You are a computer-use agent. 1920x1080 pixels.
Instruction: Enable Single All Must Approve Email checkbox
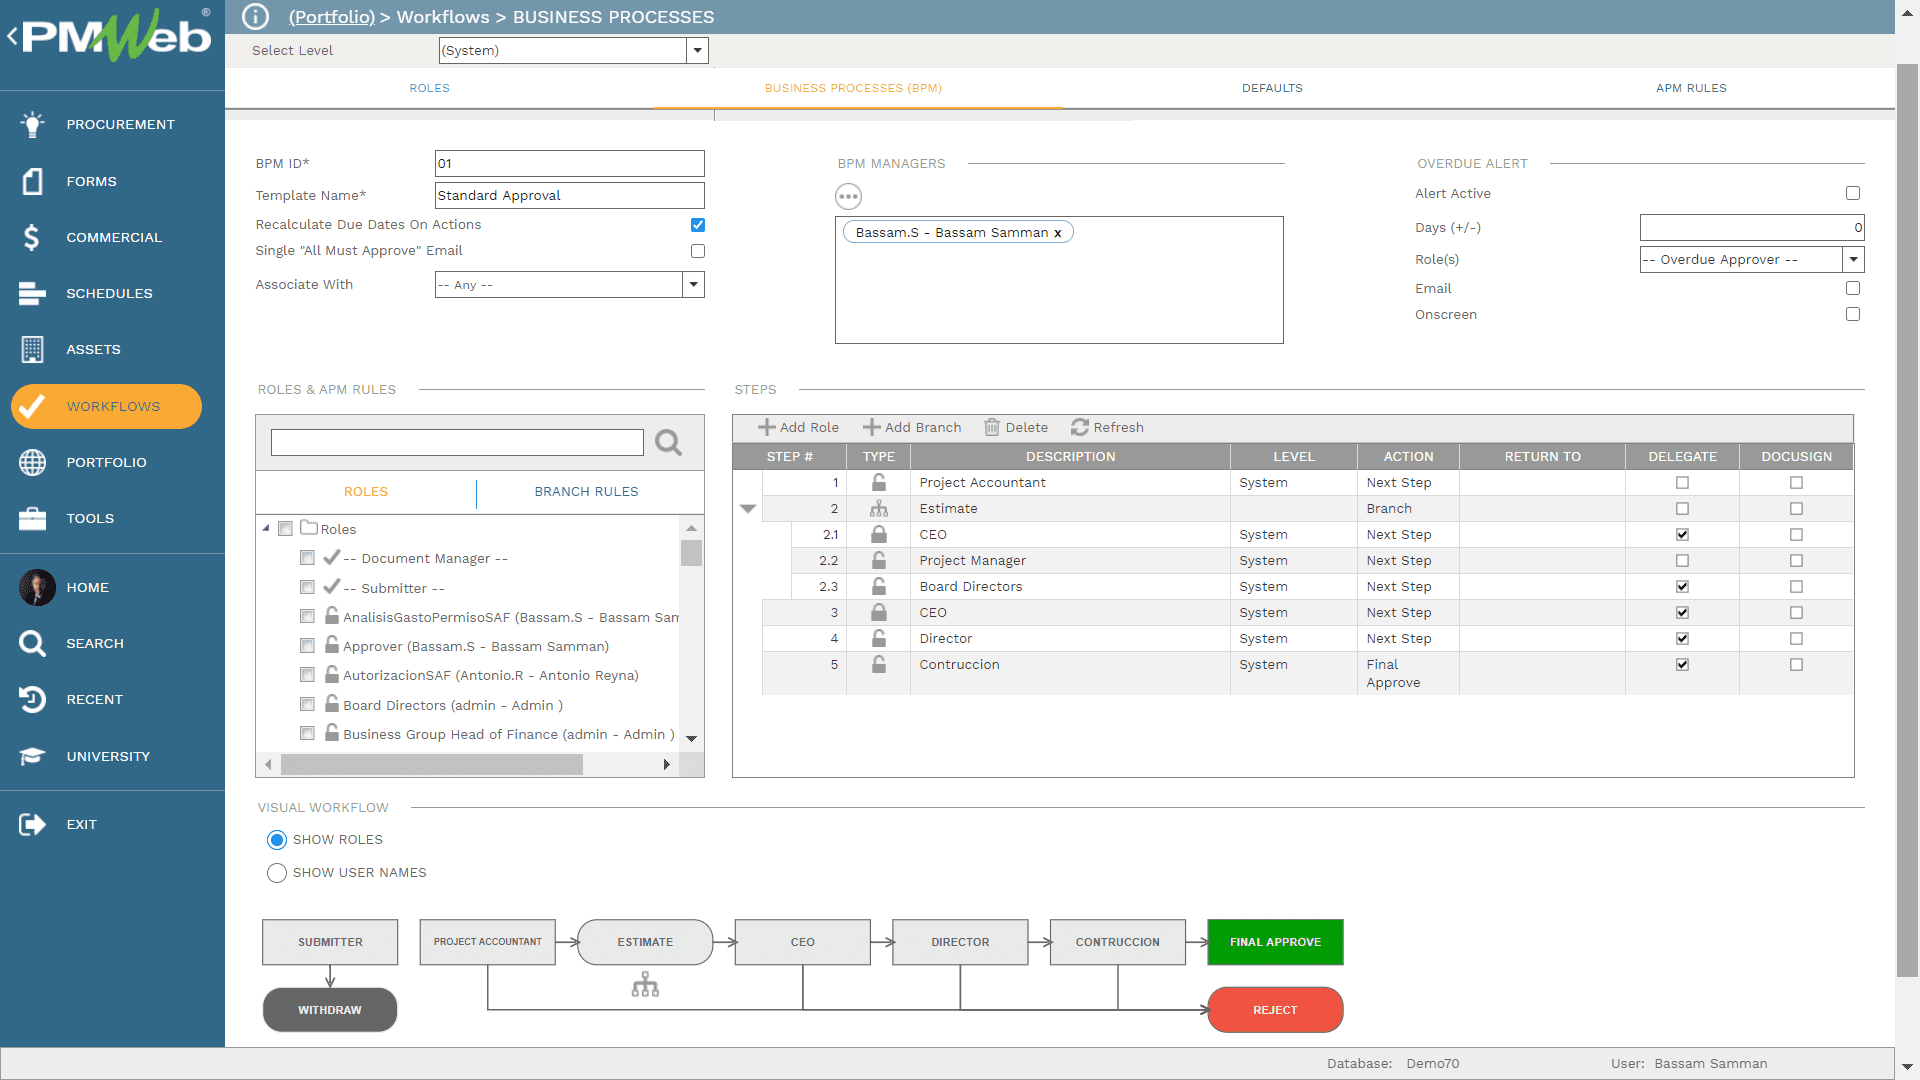[x=698, y=251]
